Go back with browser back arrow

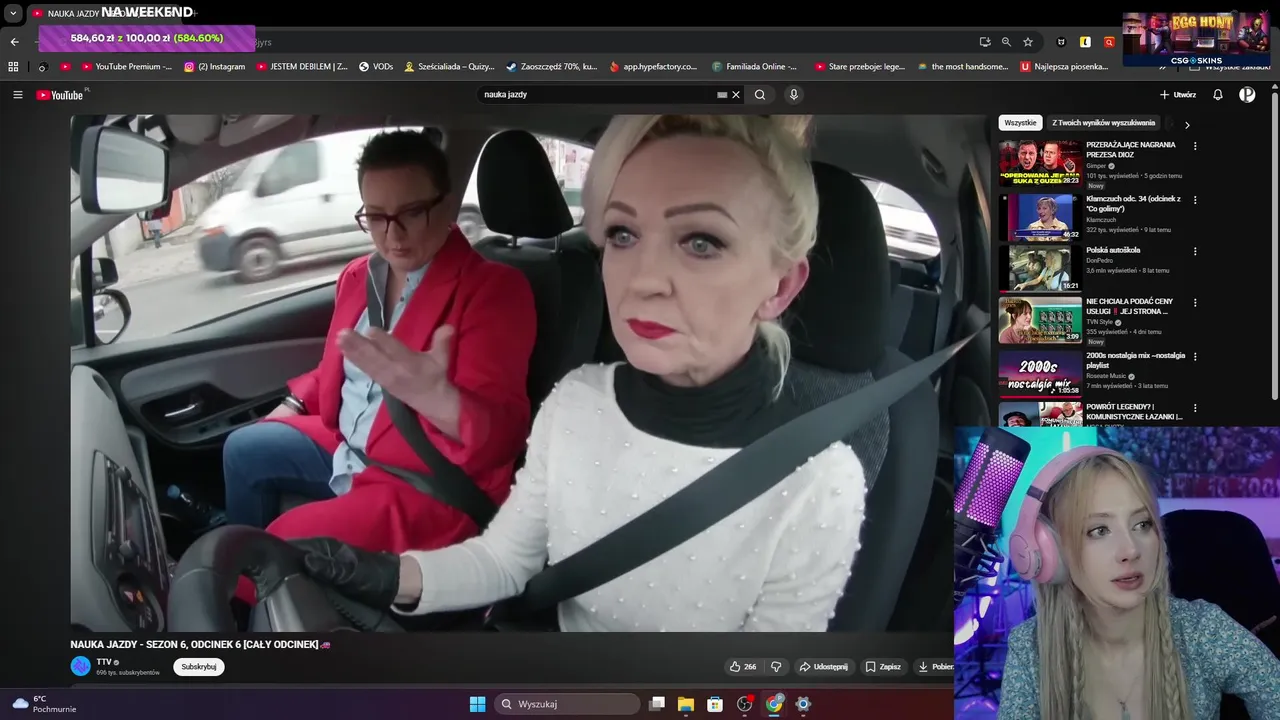(14, 42)
